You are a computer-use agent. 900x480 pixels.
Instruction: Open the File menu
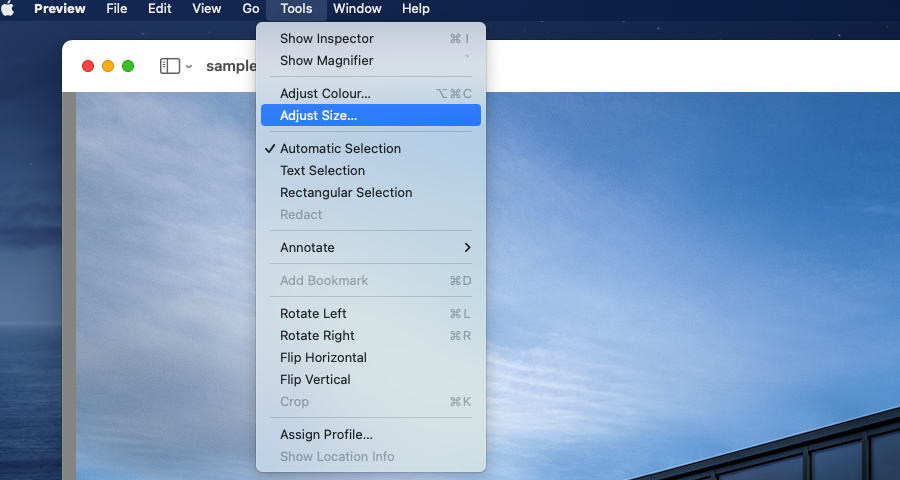tap(117, 9)
